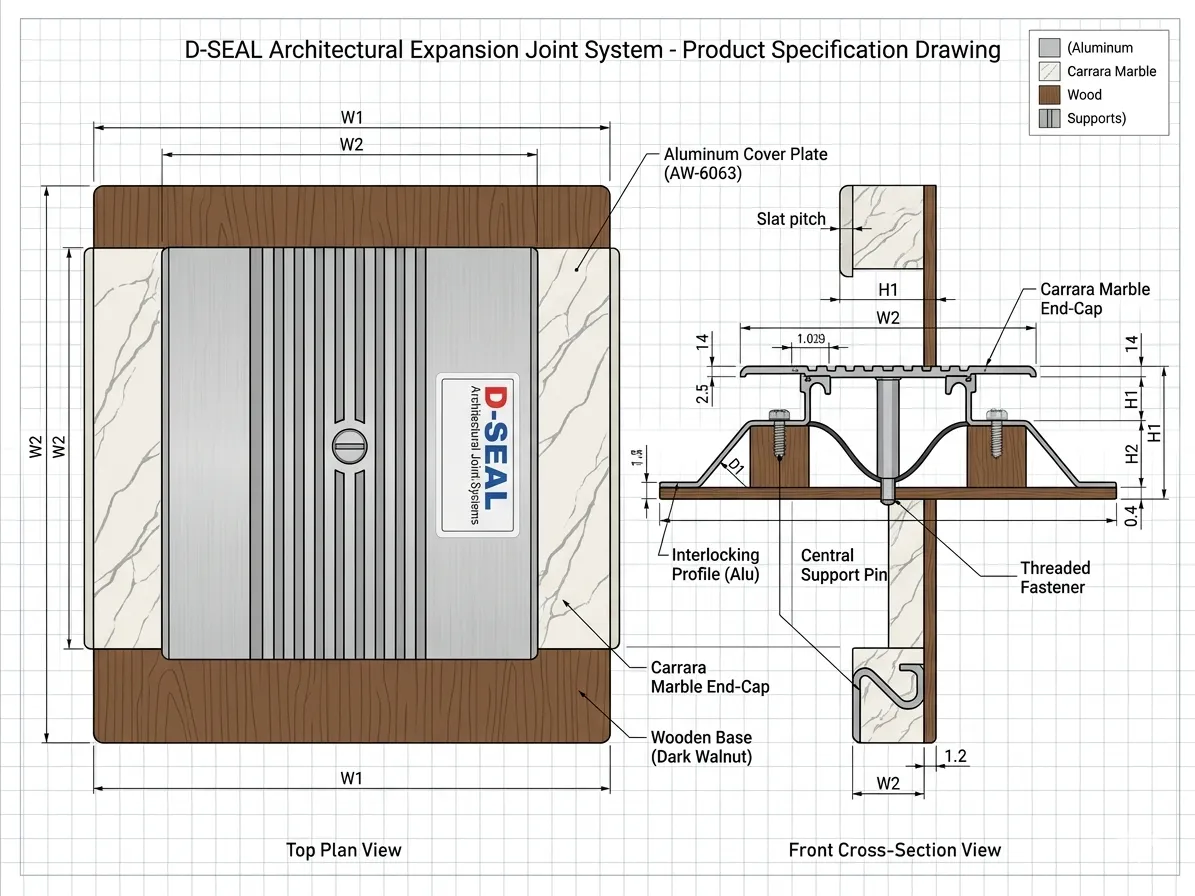The width and height of the screenshot is (1195, 896).
Task: Click the W1 label below the plan view
Action: pyautogui.click(x=351, y=778)
